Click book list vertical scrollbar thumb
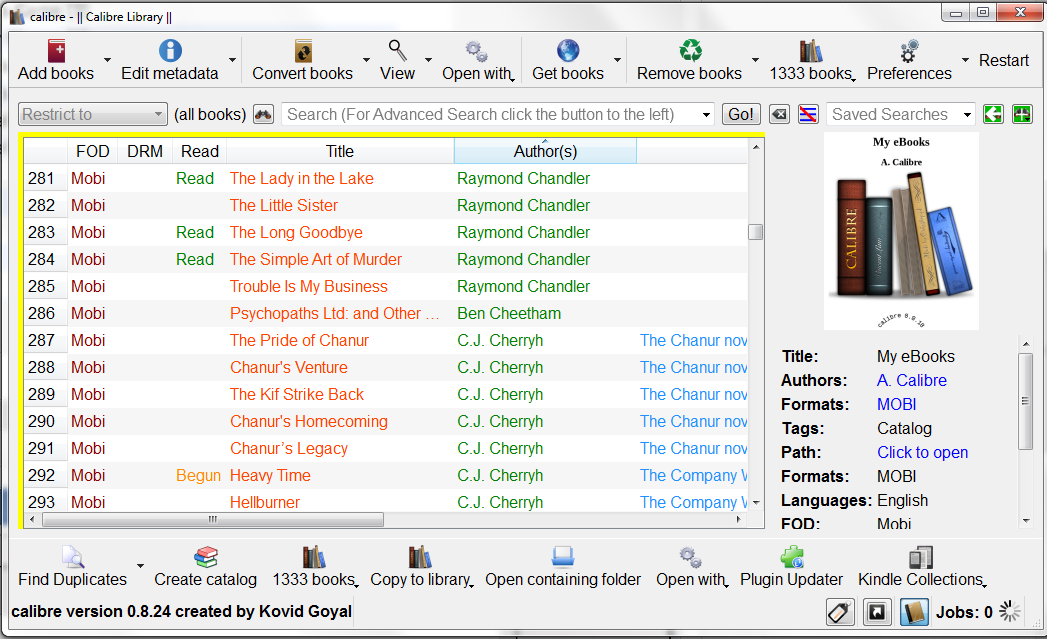Viewport: 1047px width, 639px height. click(x=755, y=232)
